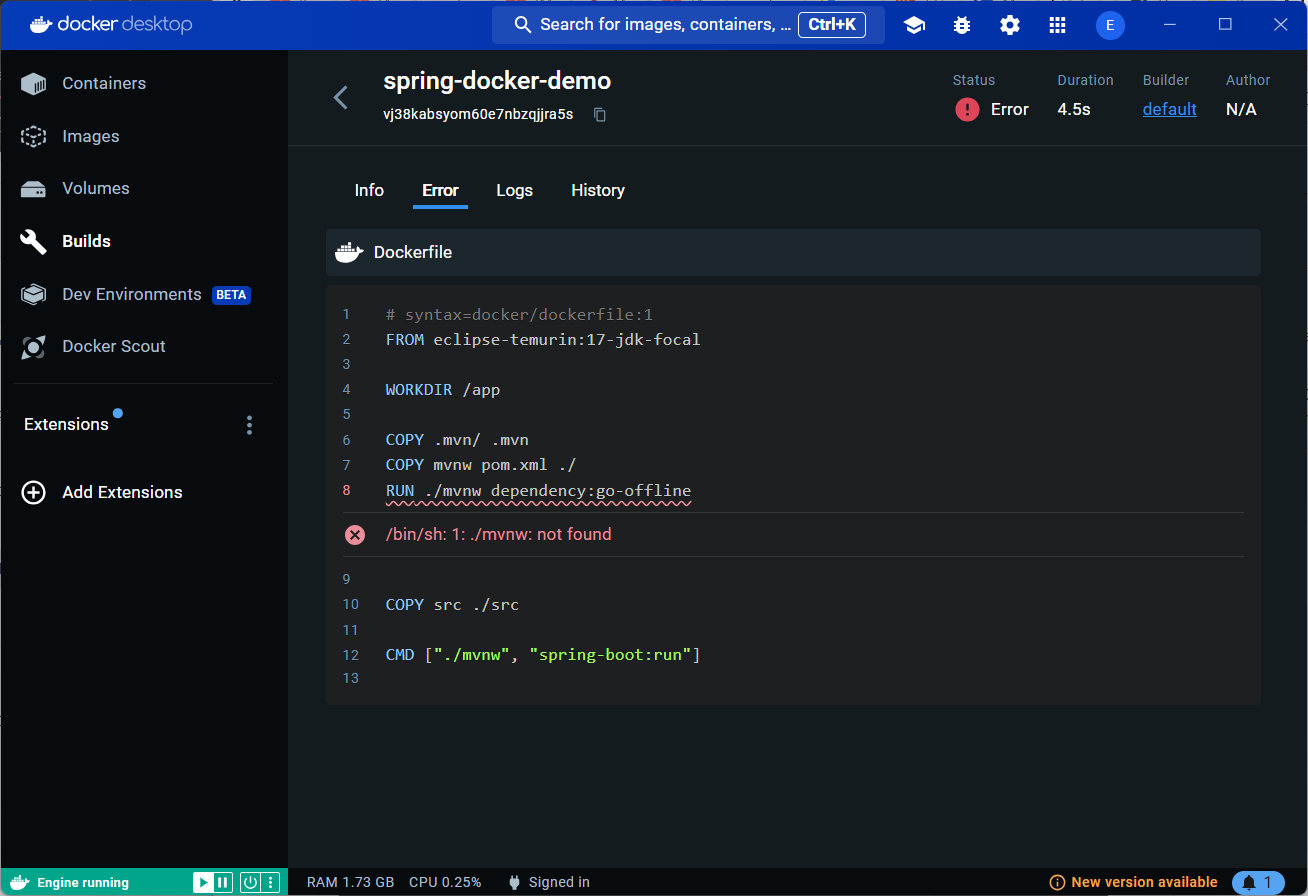The image size is (1308, 896).
Task: Open the account avatar labeled E
Action: [1110, 25]
